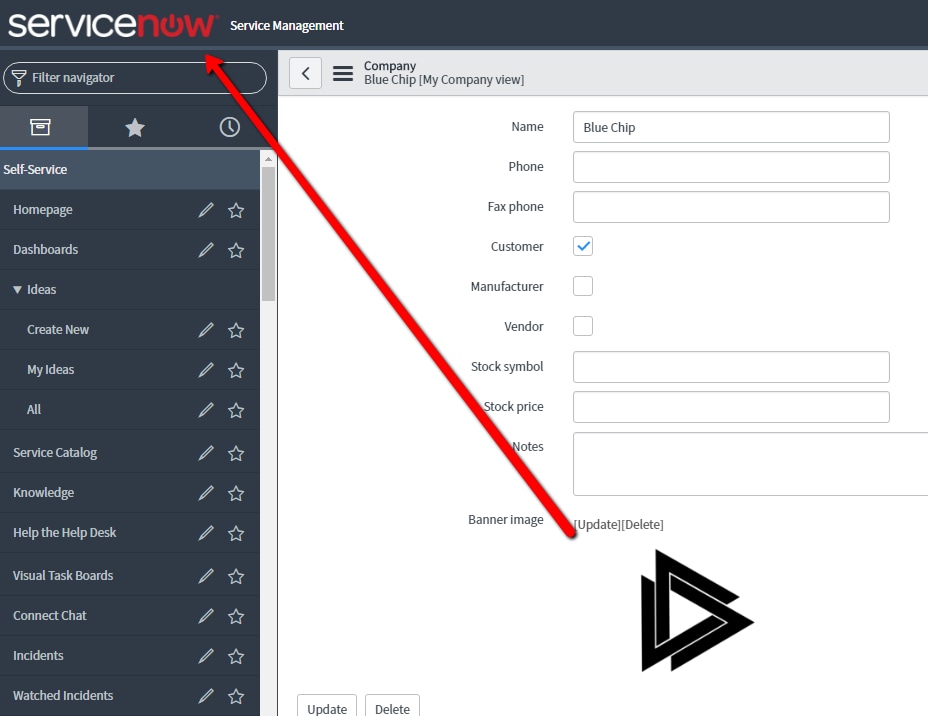Open the All ideas module
Viewport: 928px width, 716px height.
pyautogui.click(x=34, y=409)
